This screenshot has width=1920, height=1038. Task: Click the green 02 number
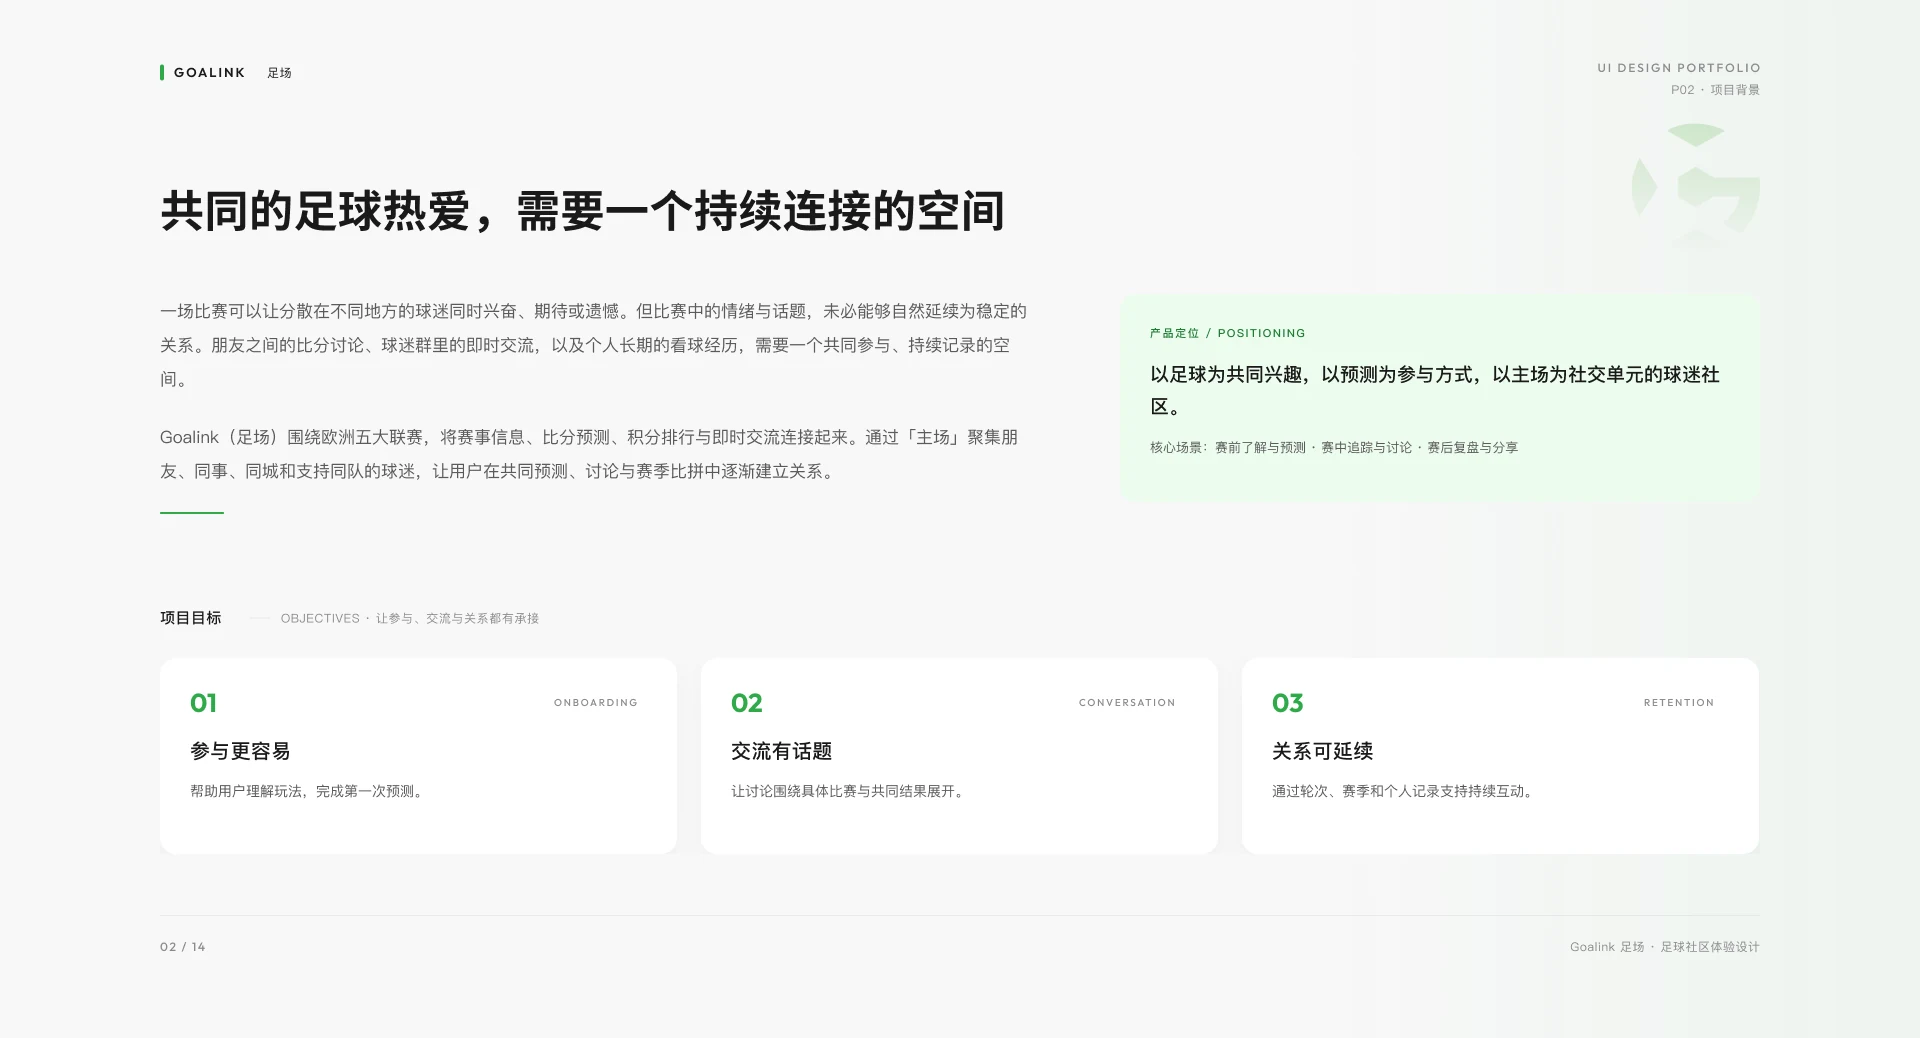click(x=747, y=703)
